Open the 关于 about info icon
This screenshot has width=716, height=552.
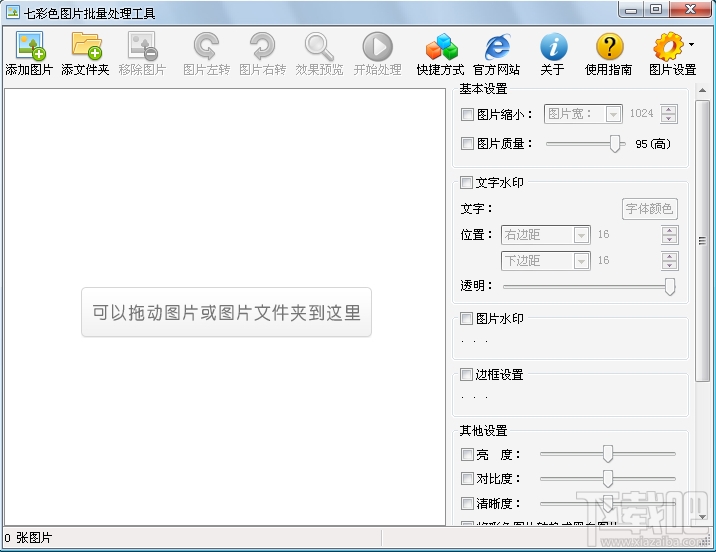tap(553, 46)
